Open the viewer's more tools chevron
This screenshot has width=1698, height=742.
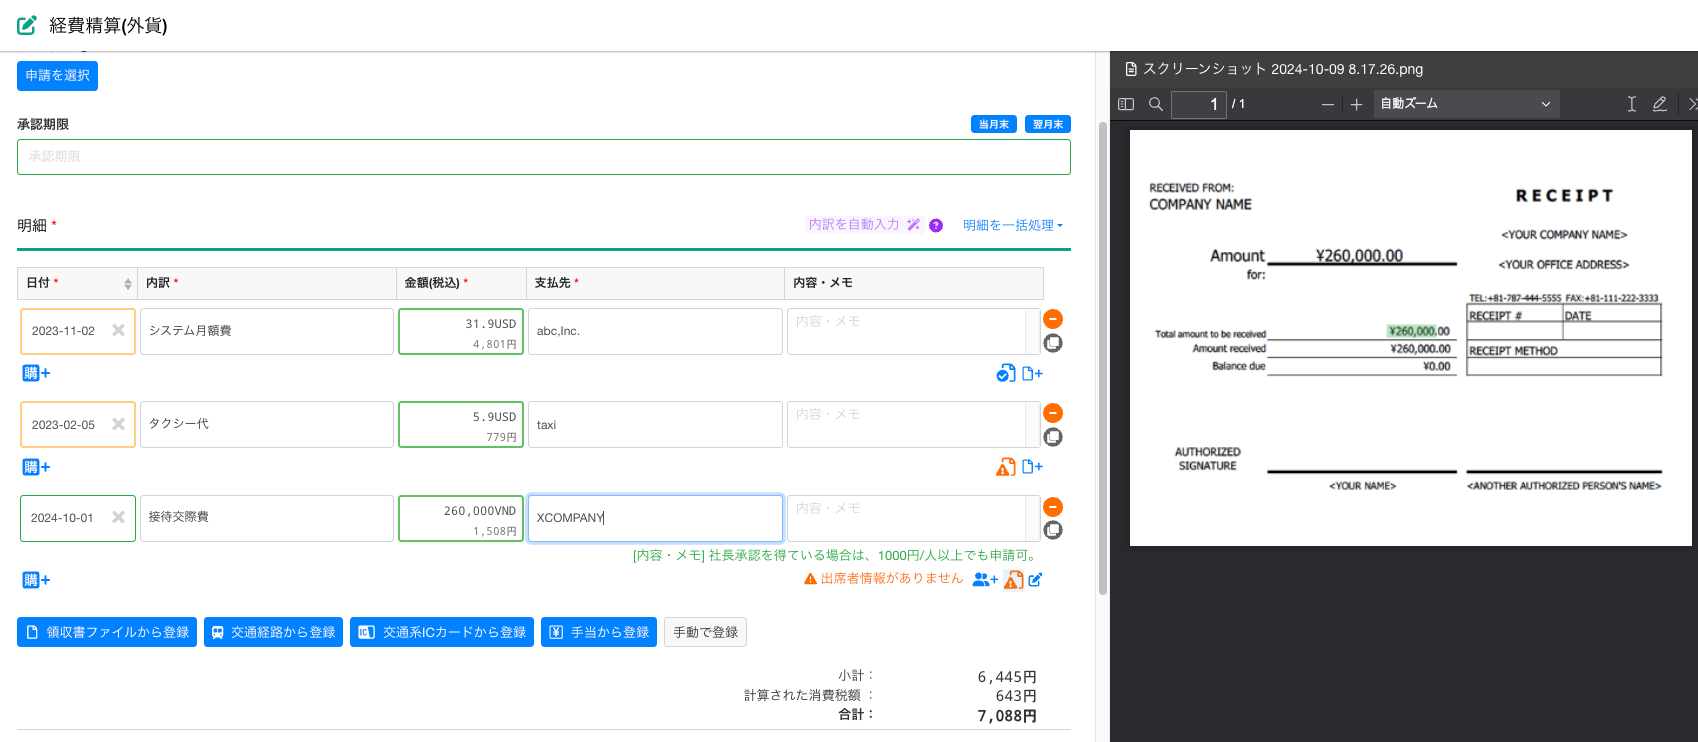[1692, 104]
